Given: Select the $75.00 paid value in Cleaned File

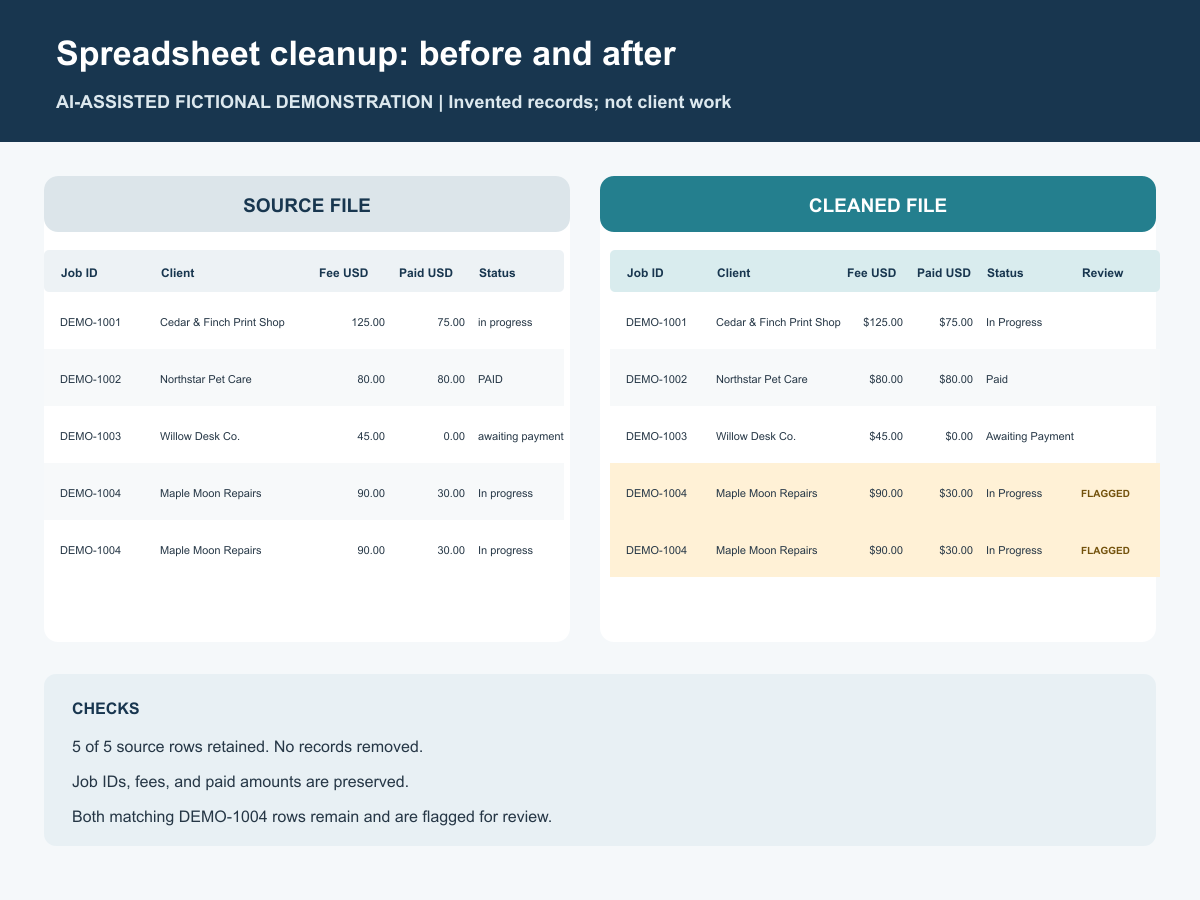Looking at the screenshot, I should pos(956,322).
